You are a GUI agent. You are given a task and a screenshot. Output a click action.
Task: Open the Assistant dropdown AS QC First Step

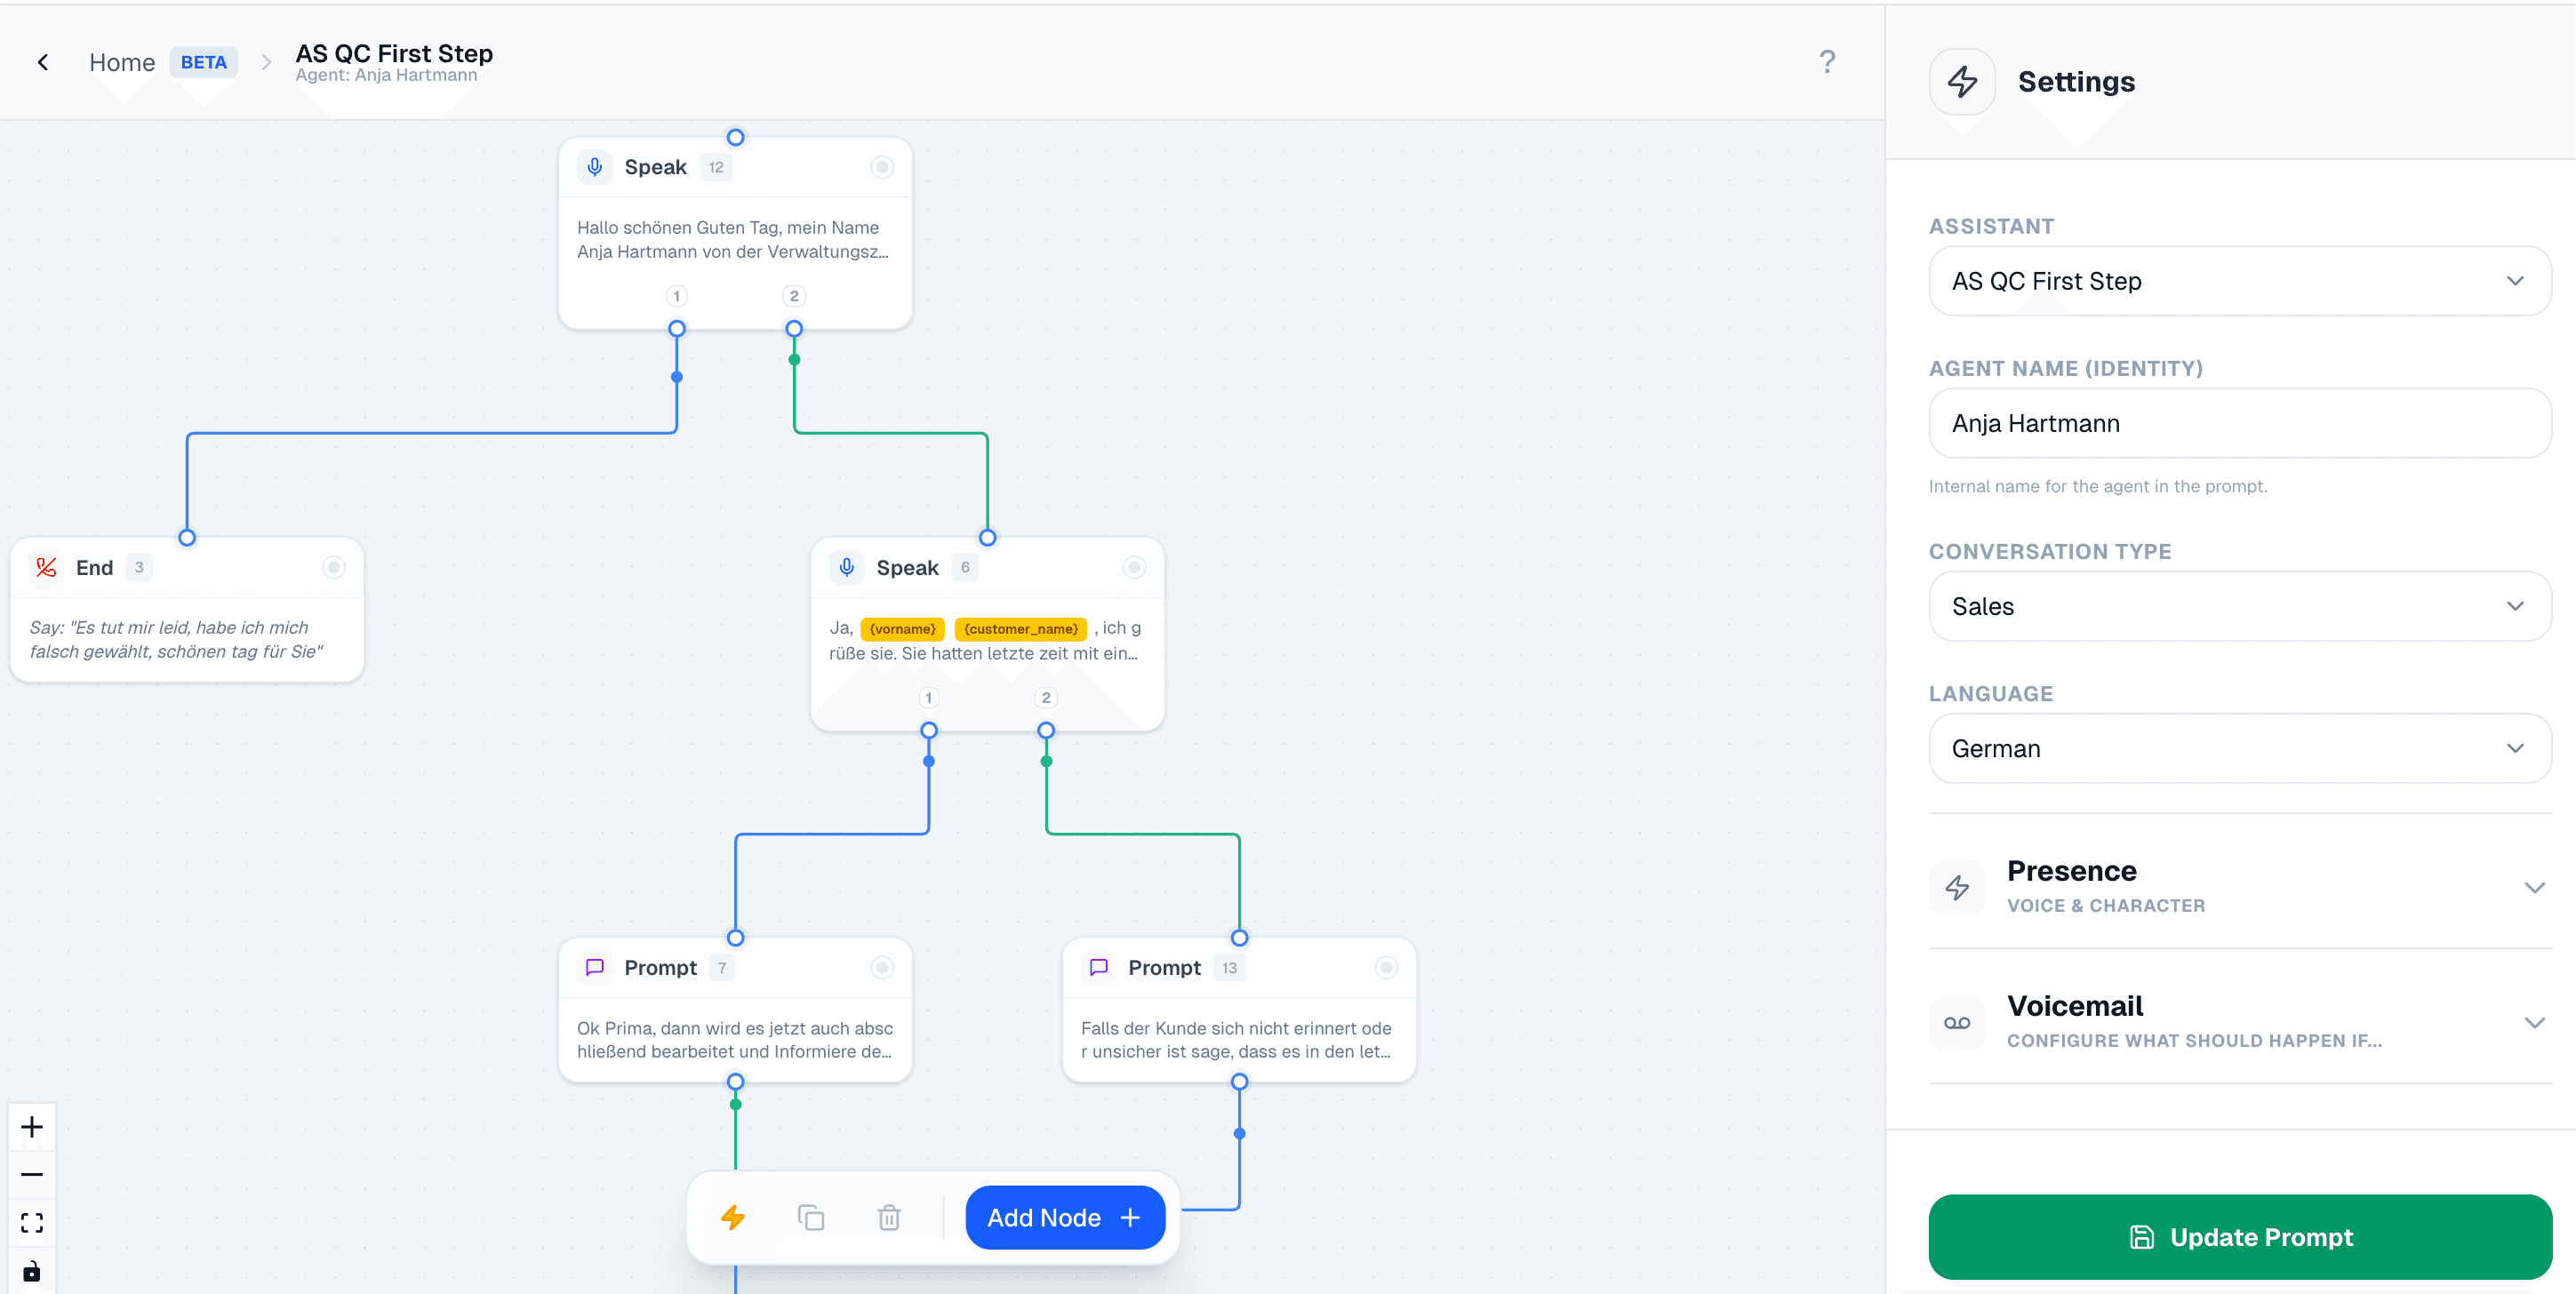click(x=2240, y=281)
